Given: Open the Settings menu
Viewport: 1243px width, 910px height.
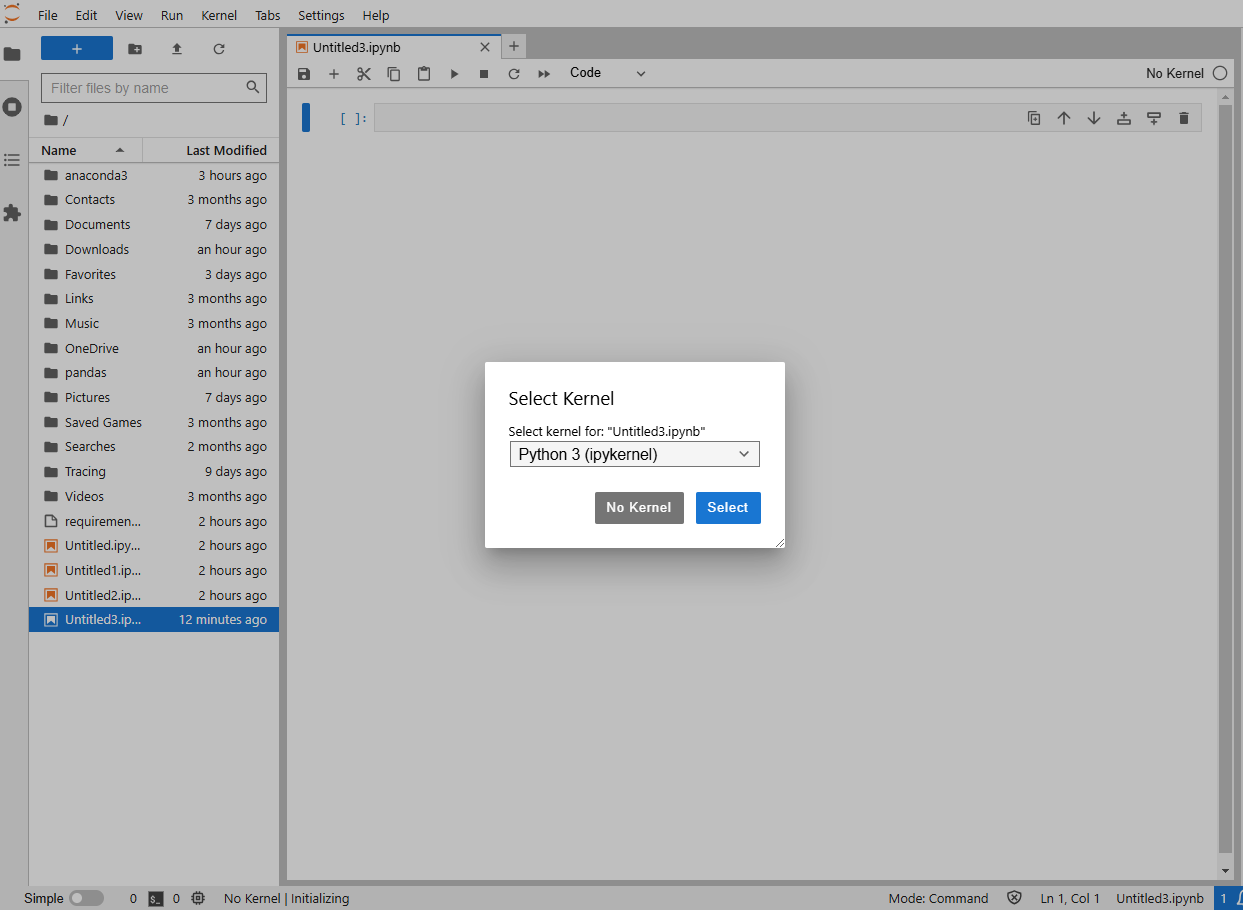Looking at the screenshot, I should pos(321,15).
